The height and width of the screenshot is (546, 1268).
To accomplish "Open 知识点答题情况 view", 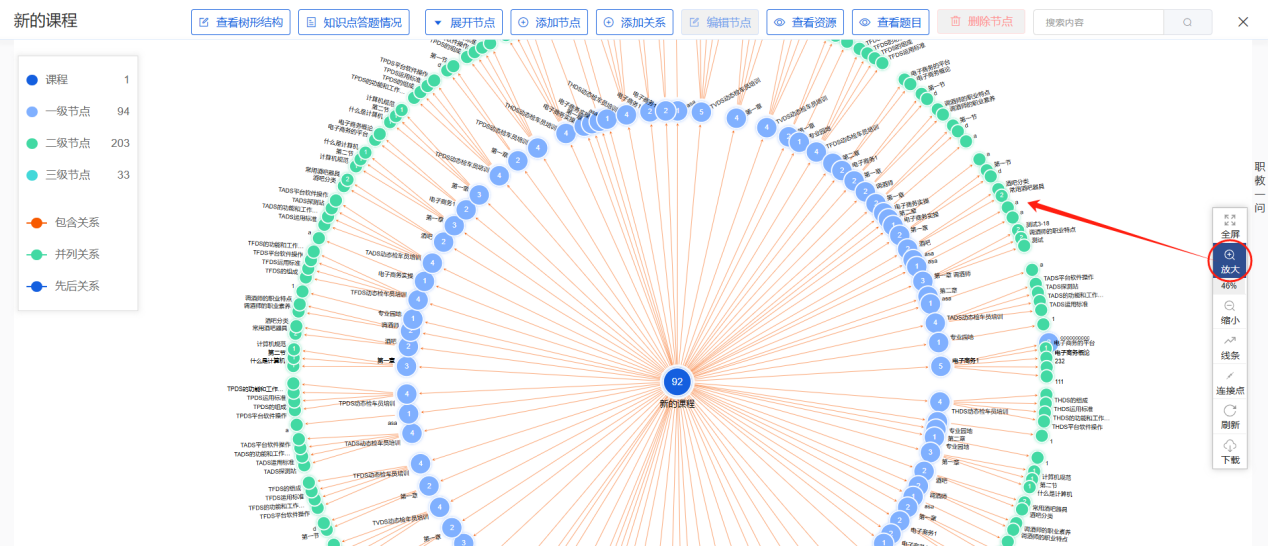I will point(354,22).
